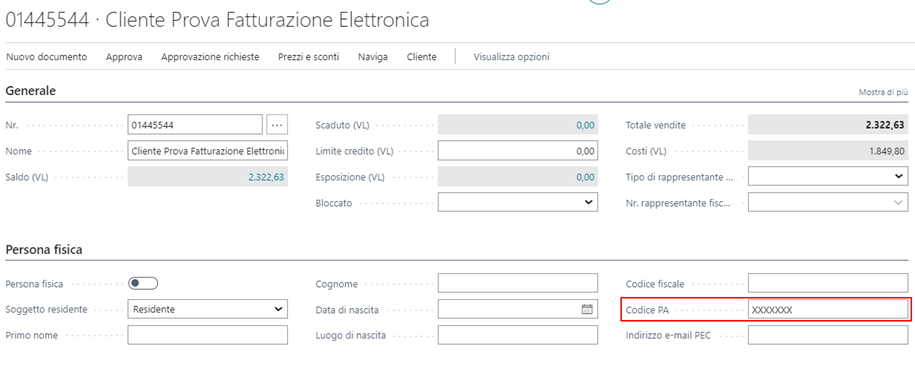The image size is (915, 372).
Task: Open the Approva menu
Action: coord(124,57)
